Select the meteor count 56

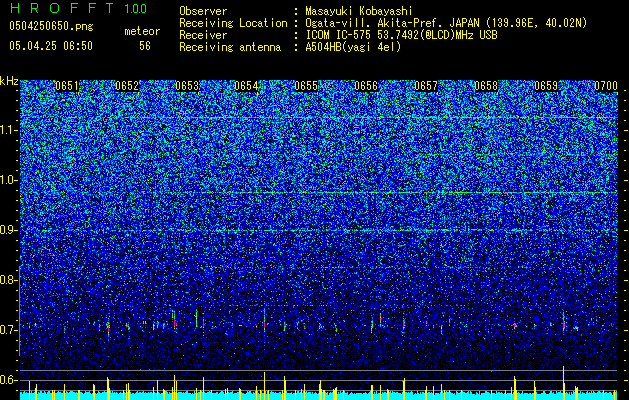point(145,46)
